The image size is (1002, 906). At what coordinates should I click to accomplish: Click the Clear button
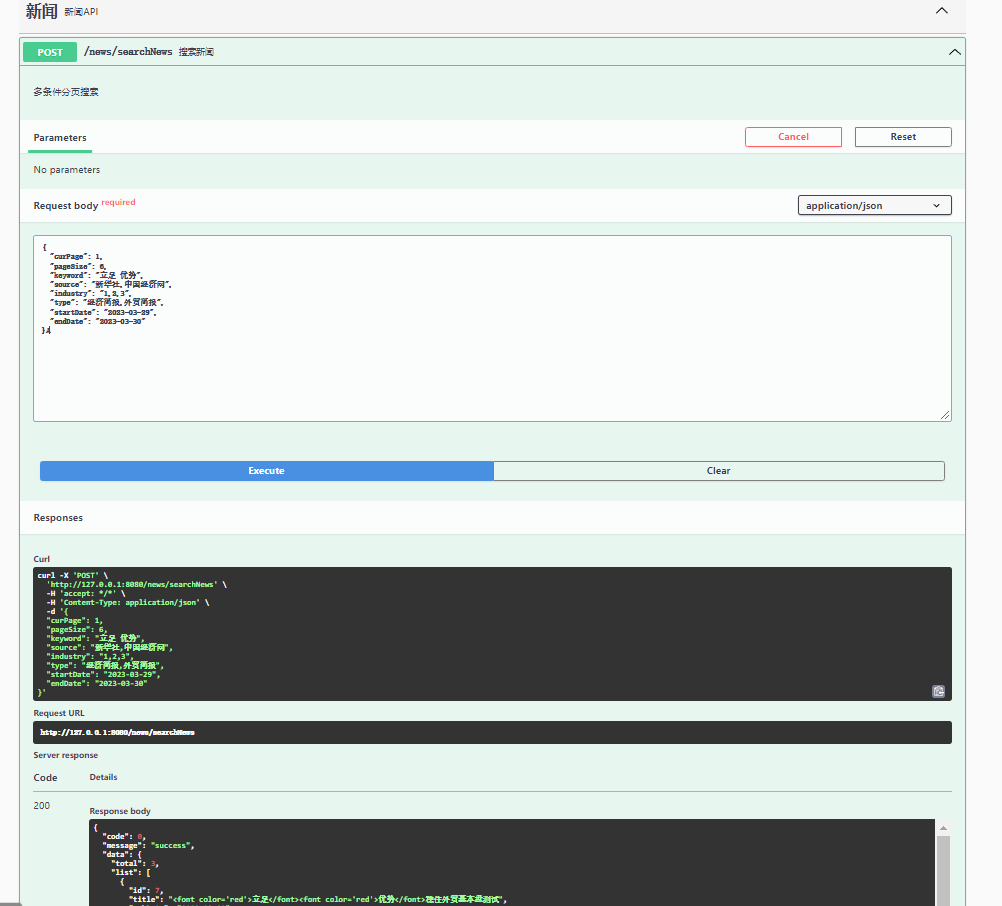718,471
